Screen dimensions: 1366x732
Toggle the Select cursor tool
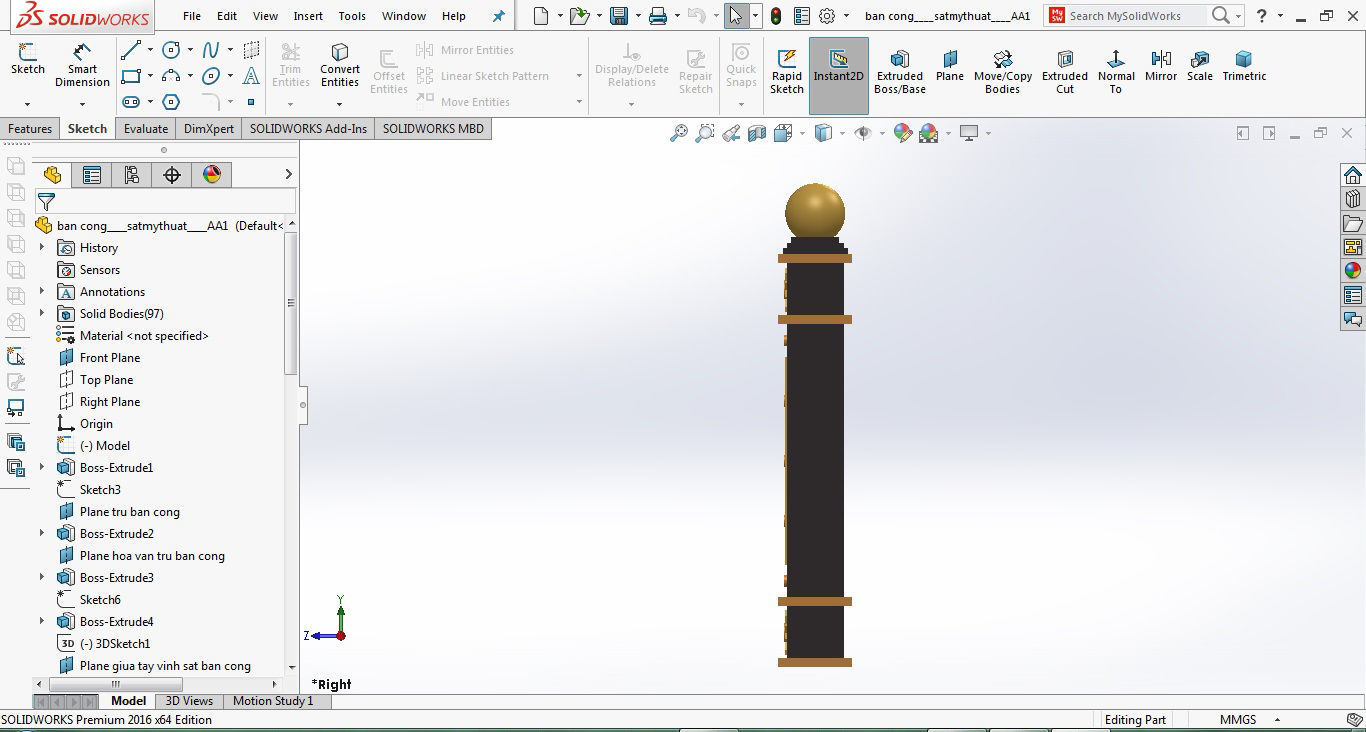coord(736,16)
